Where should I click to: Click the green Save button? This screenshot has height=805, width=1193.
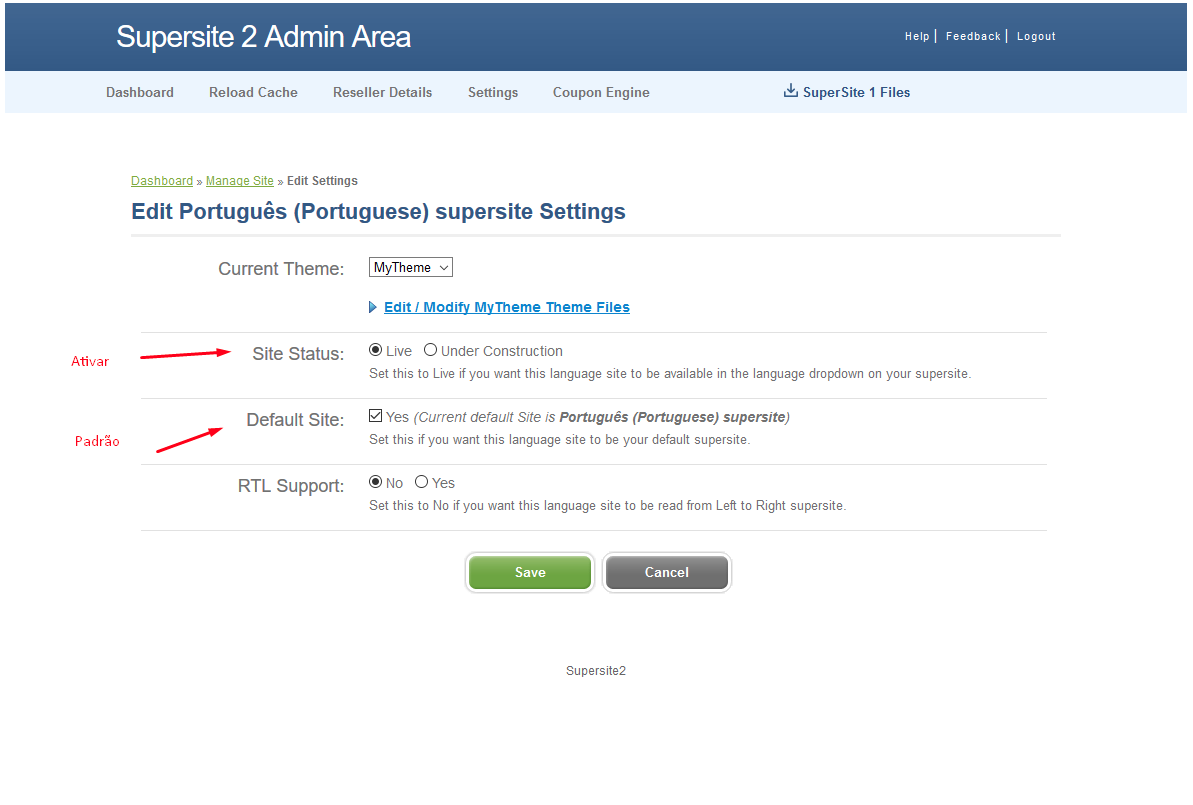(530, 572)
